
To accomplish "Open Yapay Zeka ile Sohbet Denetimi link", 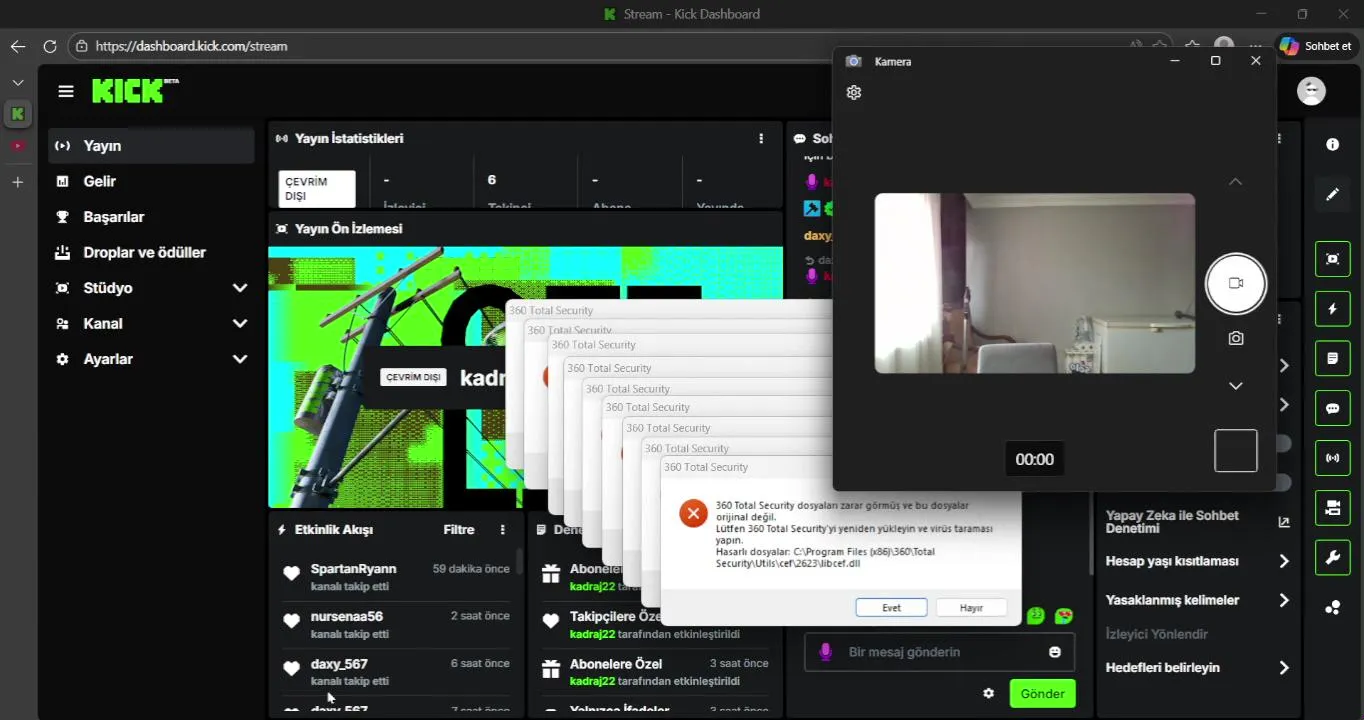I will 1198,522.
